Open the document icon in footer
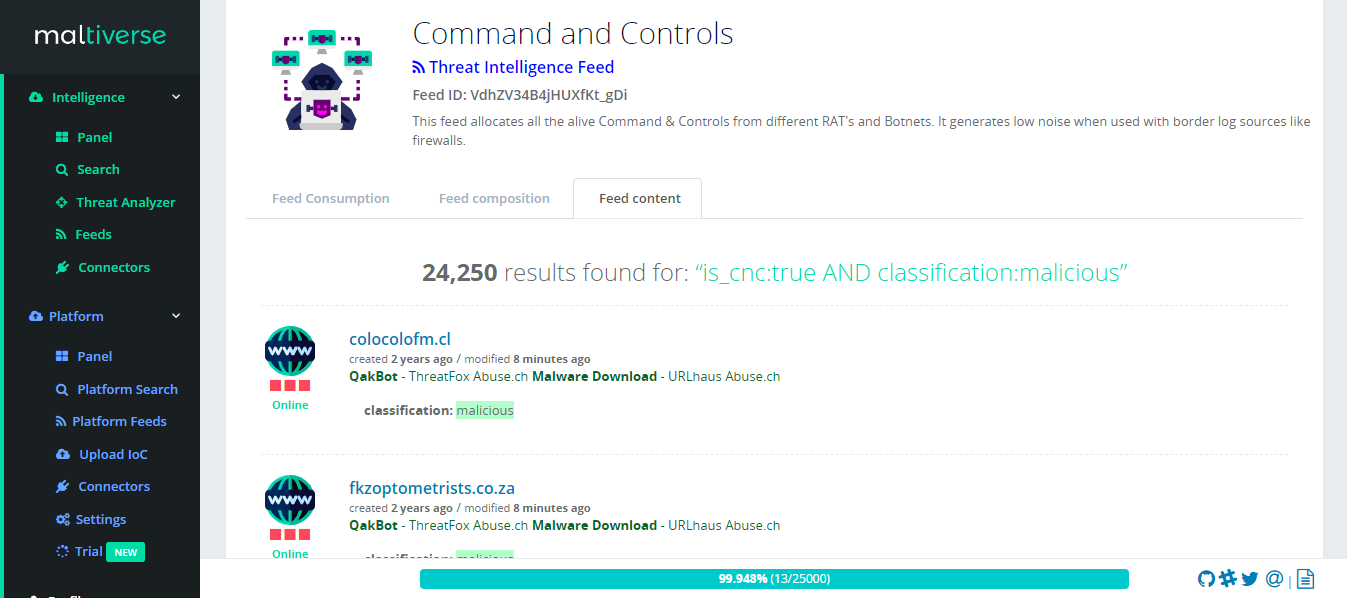The height and width of the screenshot is (598, 1347). 1306,579
